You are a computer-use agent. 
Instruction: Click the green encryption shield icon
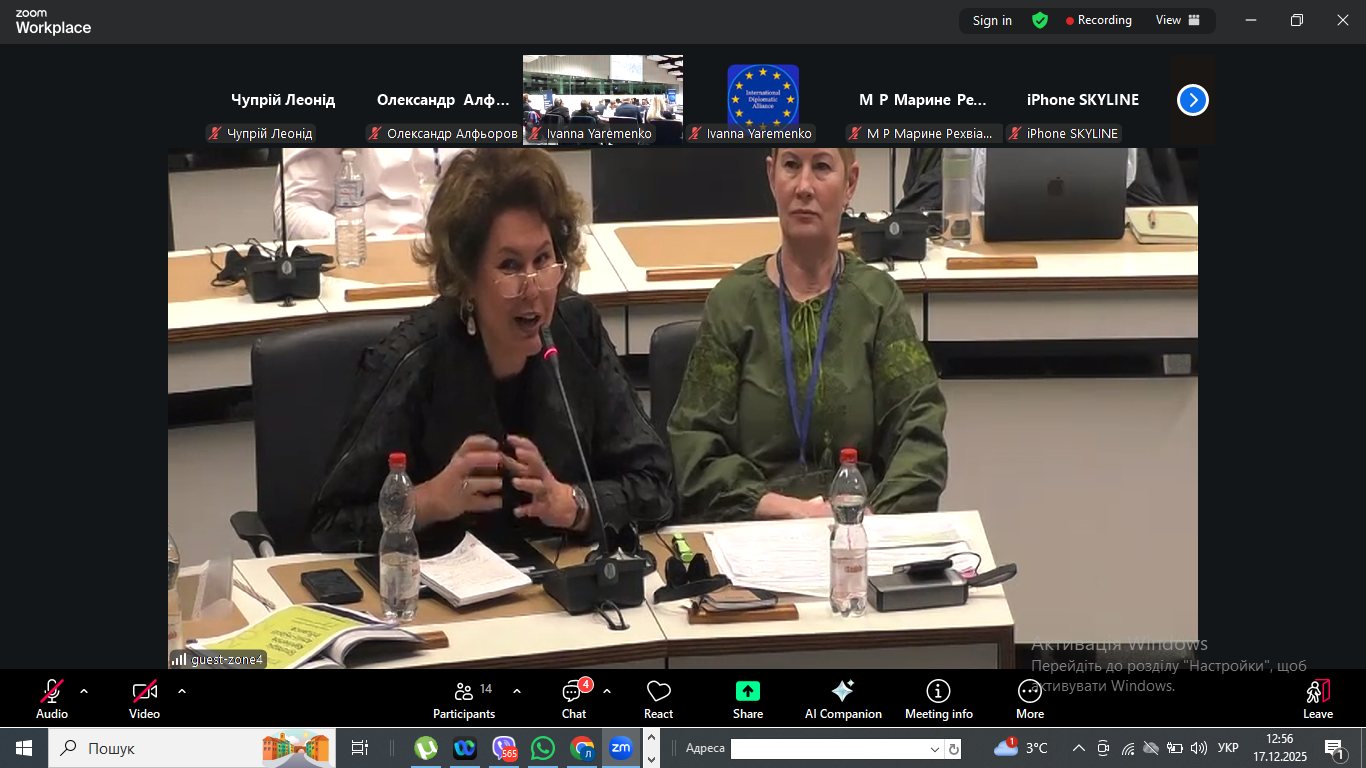[1040, 20]
